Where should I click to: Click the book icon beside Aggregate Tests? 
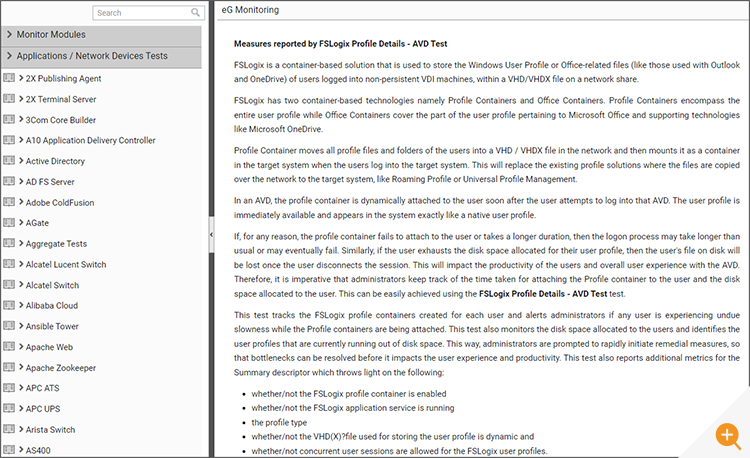point(9,243)
